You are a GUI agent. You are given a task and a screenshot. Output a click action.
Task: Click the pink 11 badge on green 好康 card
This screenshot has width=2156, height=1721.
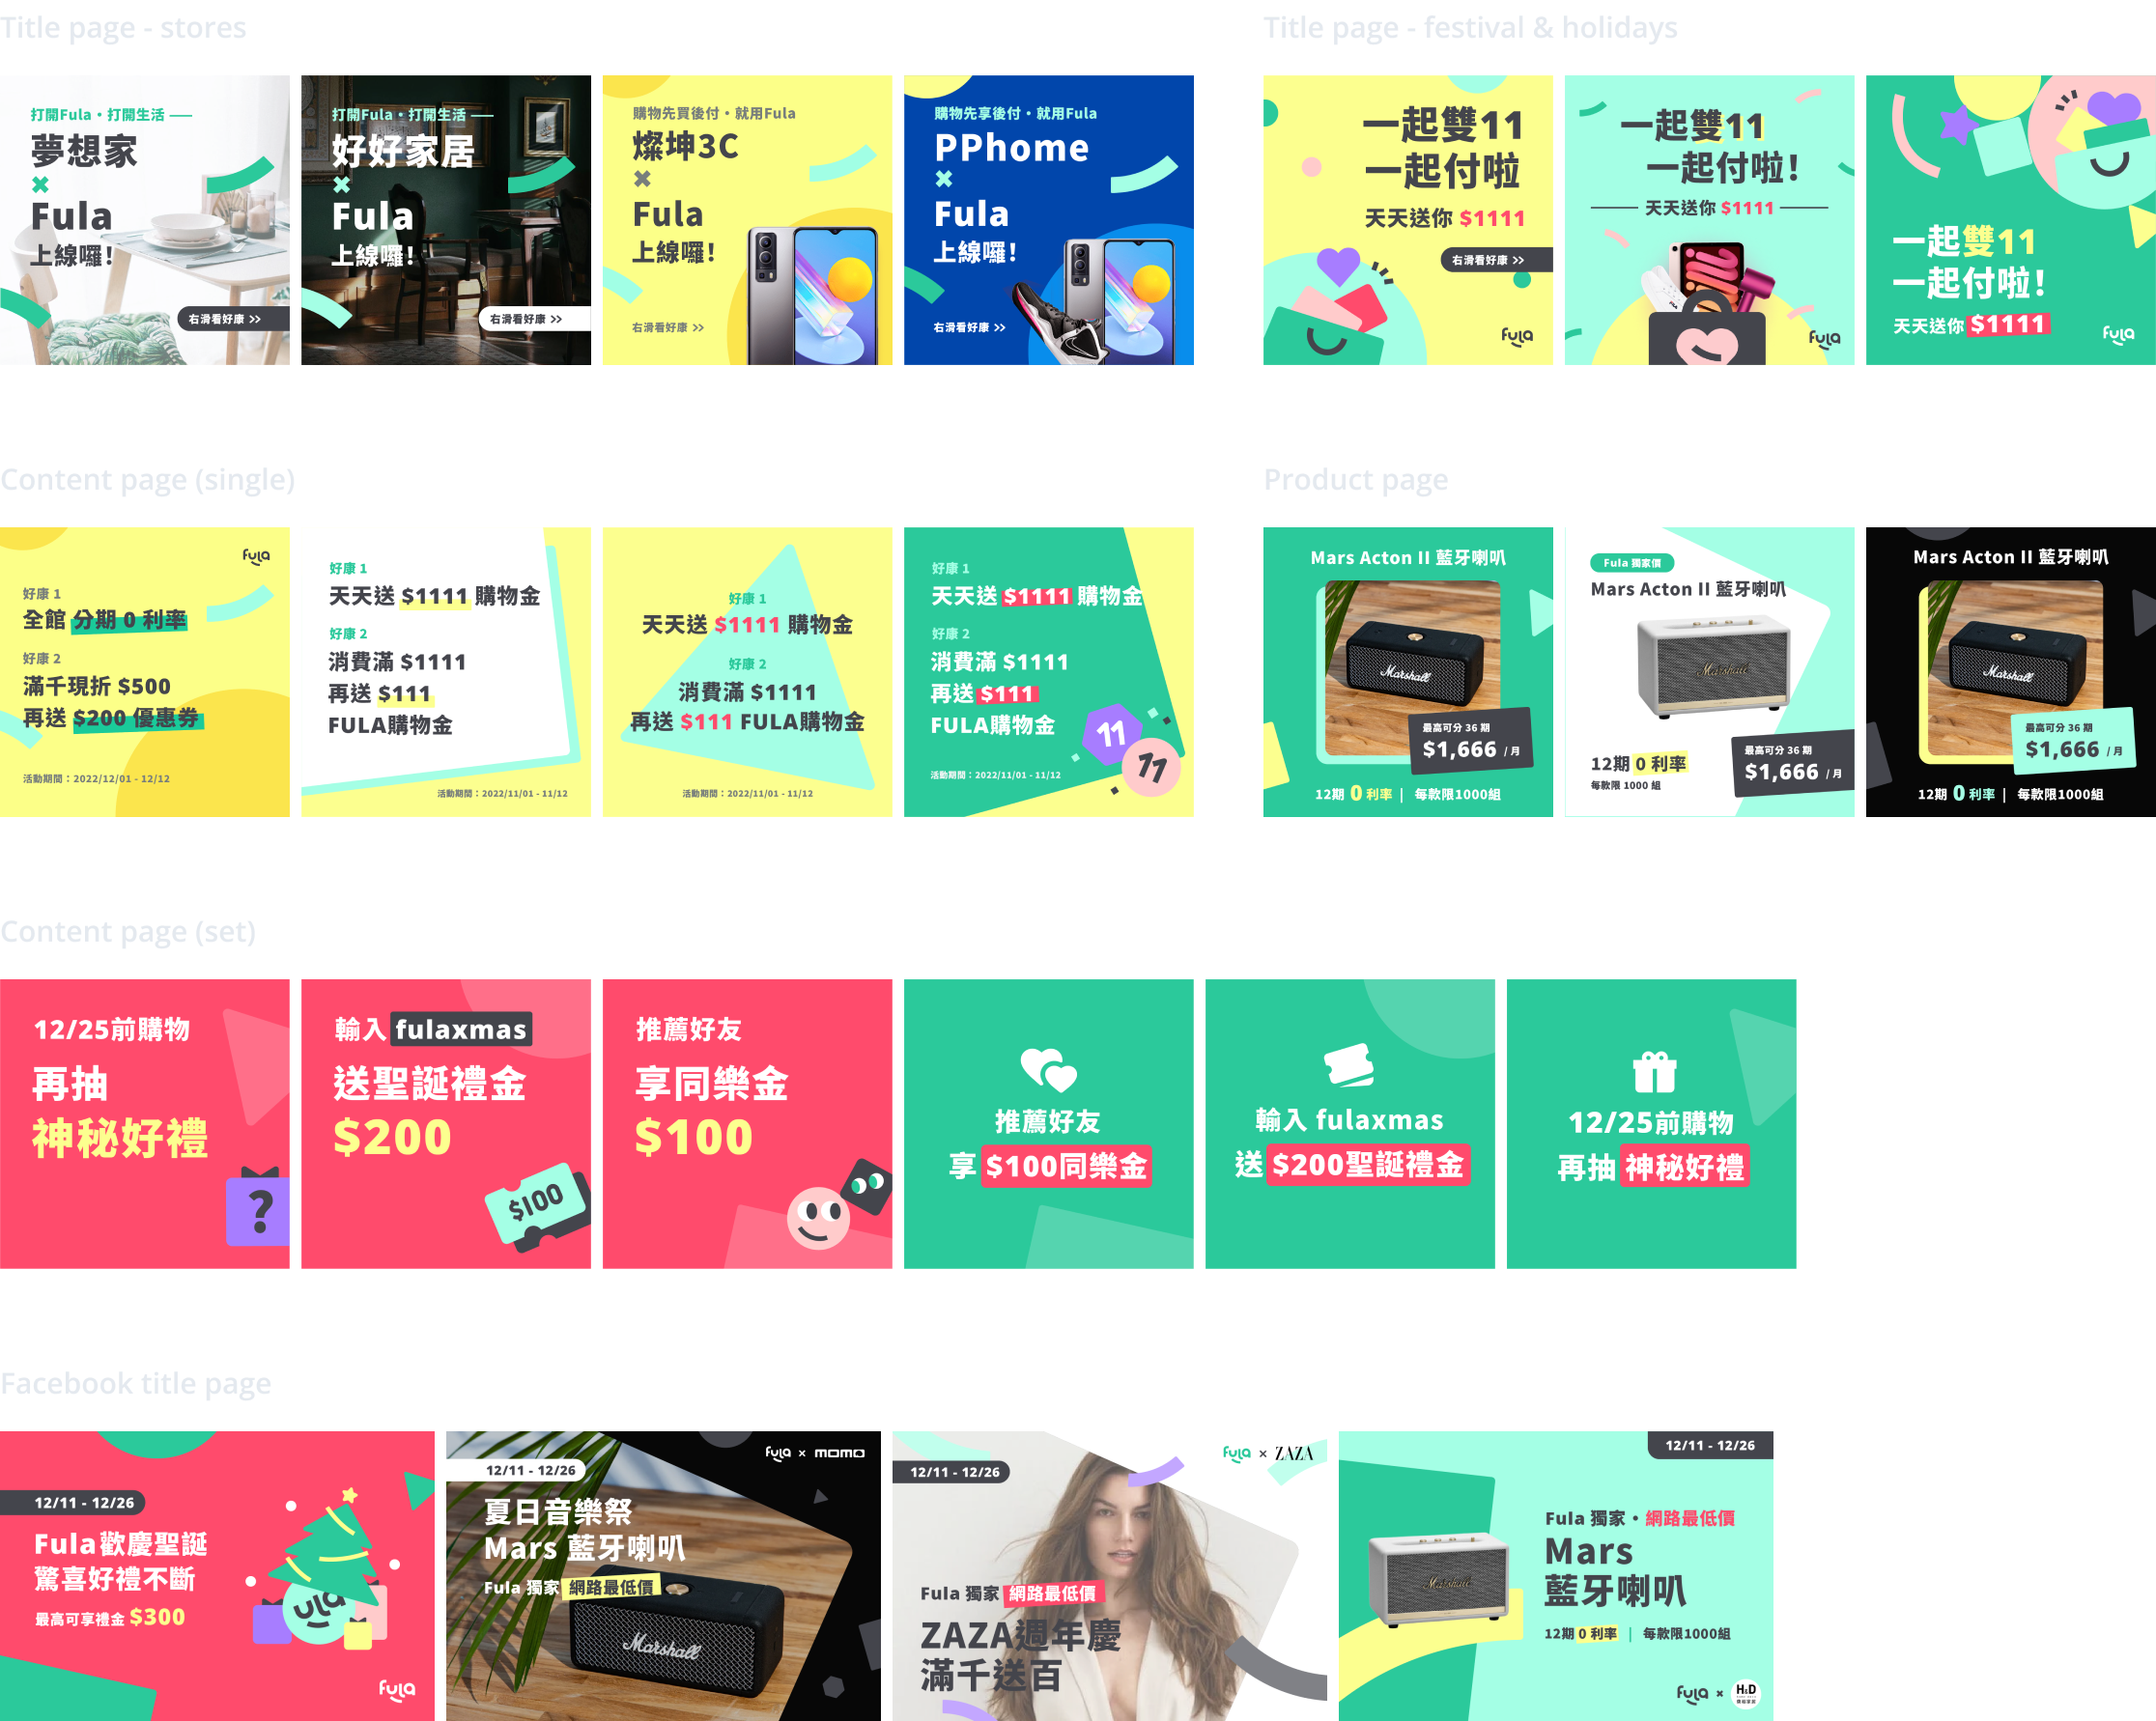pyautogui.click(x=1151, y=766)
